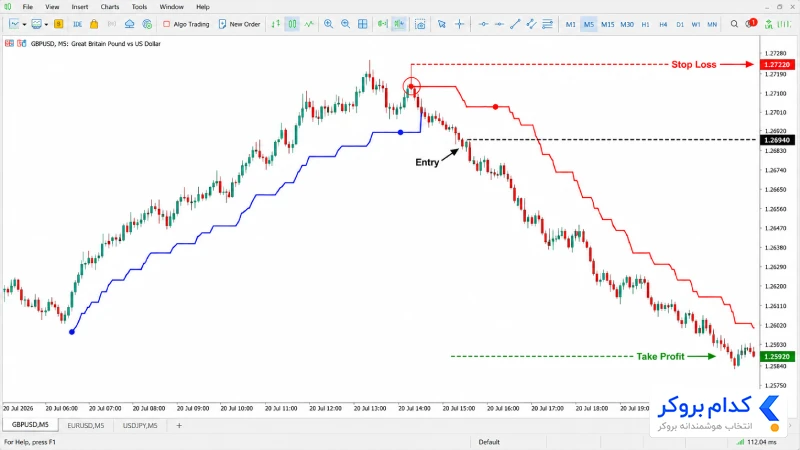Open the objects list tool icon
Viewport: 800px width, 450px height.
click(547, 24)
